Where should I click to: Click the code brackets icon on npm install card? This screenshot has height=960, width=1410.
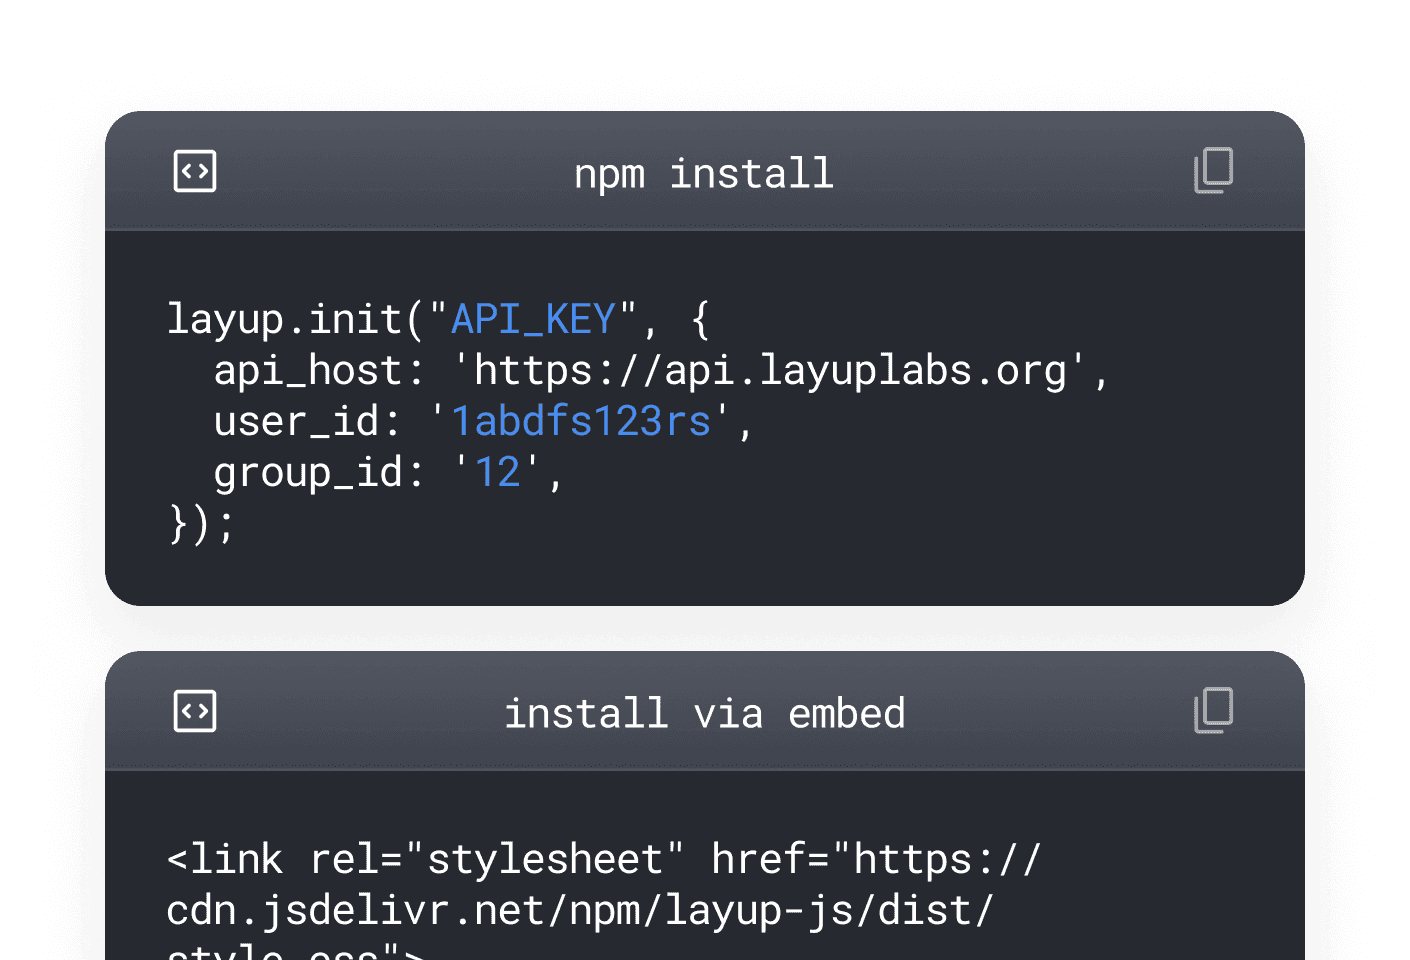tap(194, 170)
